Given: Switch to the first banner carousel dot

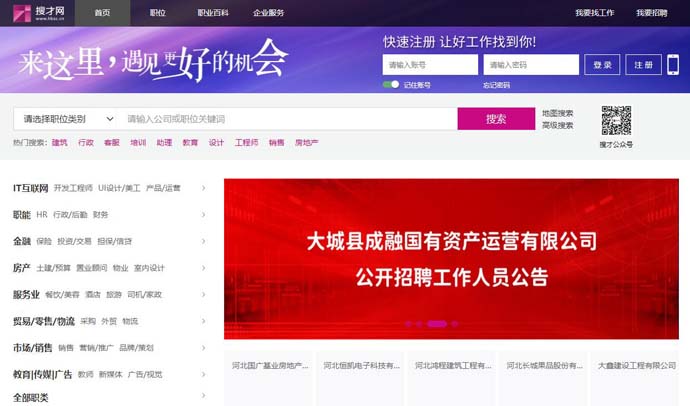Looking at the screenshot, I should (x=408, y=324).
